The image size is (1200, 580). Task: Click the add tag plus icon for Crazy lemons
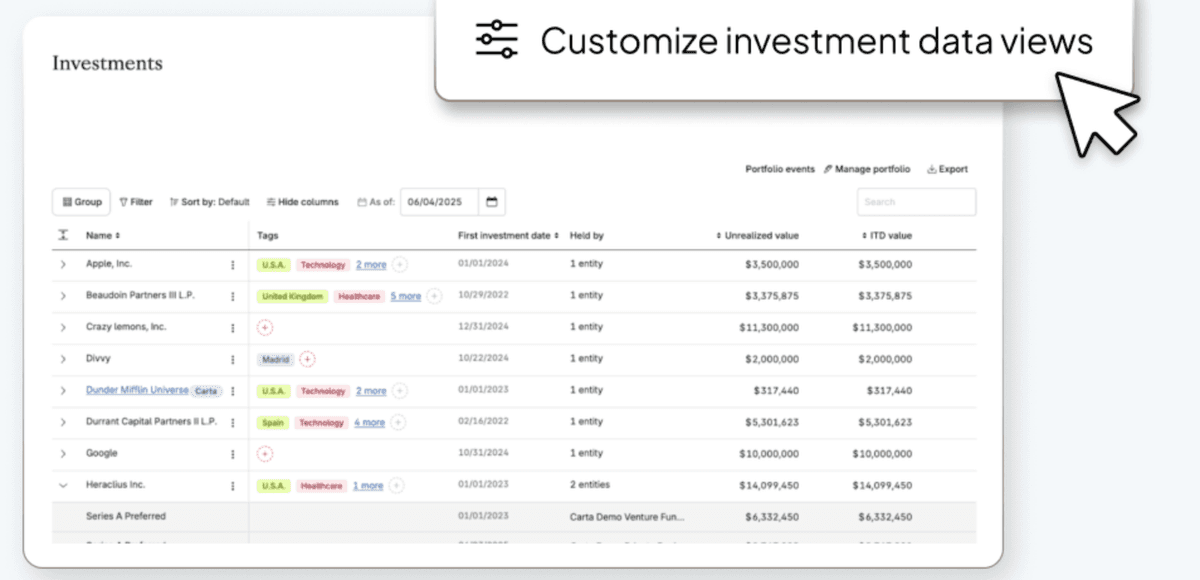click(265, 327)
